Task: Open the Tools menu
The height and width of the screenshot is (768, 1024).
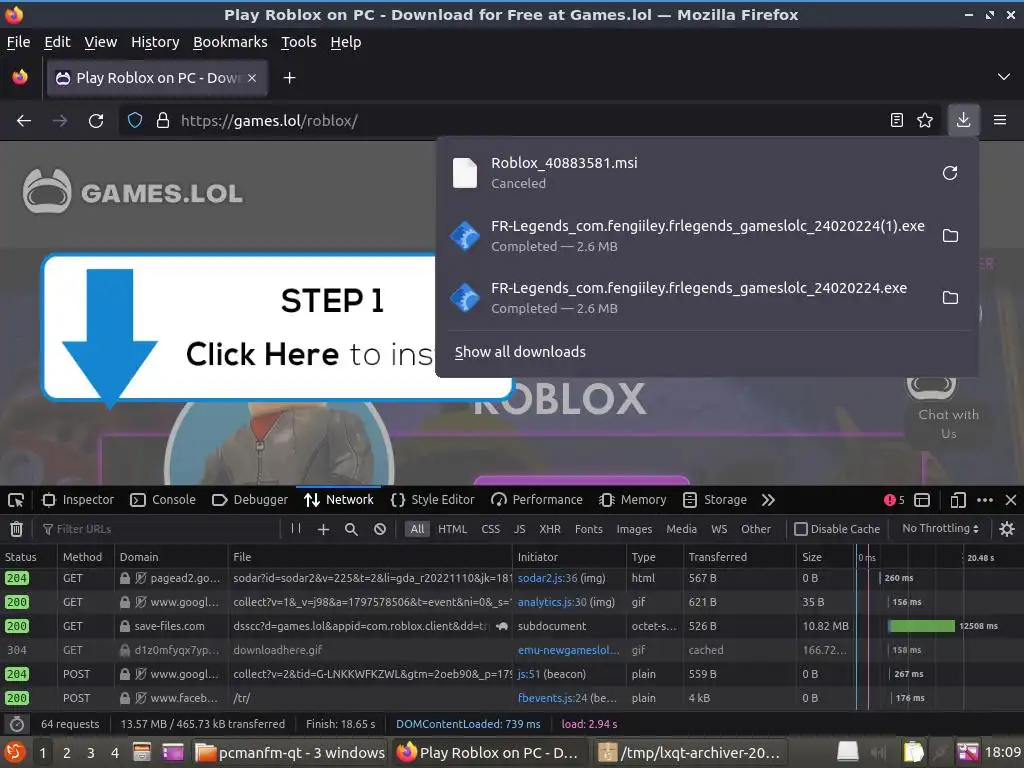Action: click(x=298, y=42)
